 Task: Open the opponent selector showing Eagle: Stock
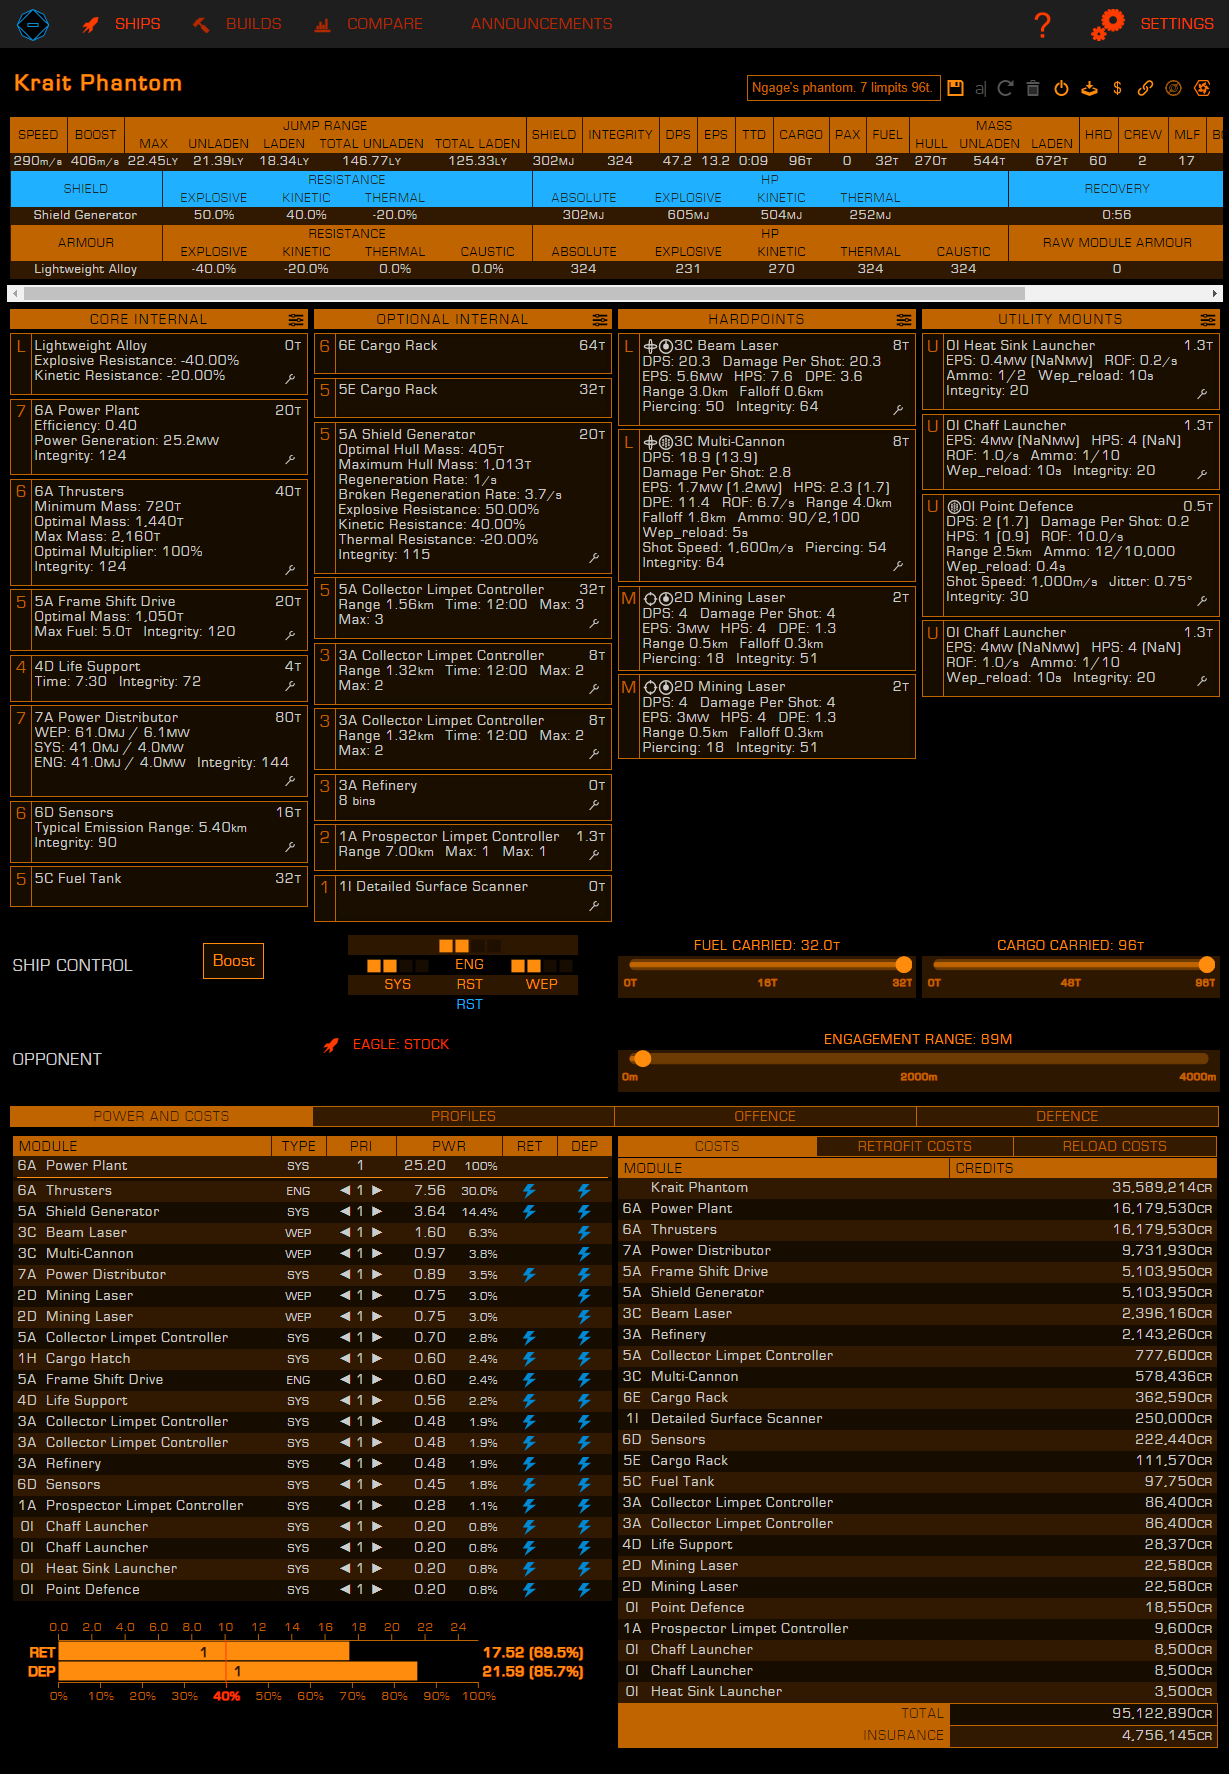386,1045
